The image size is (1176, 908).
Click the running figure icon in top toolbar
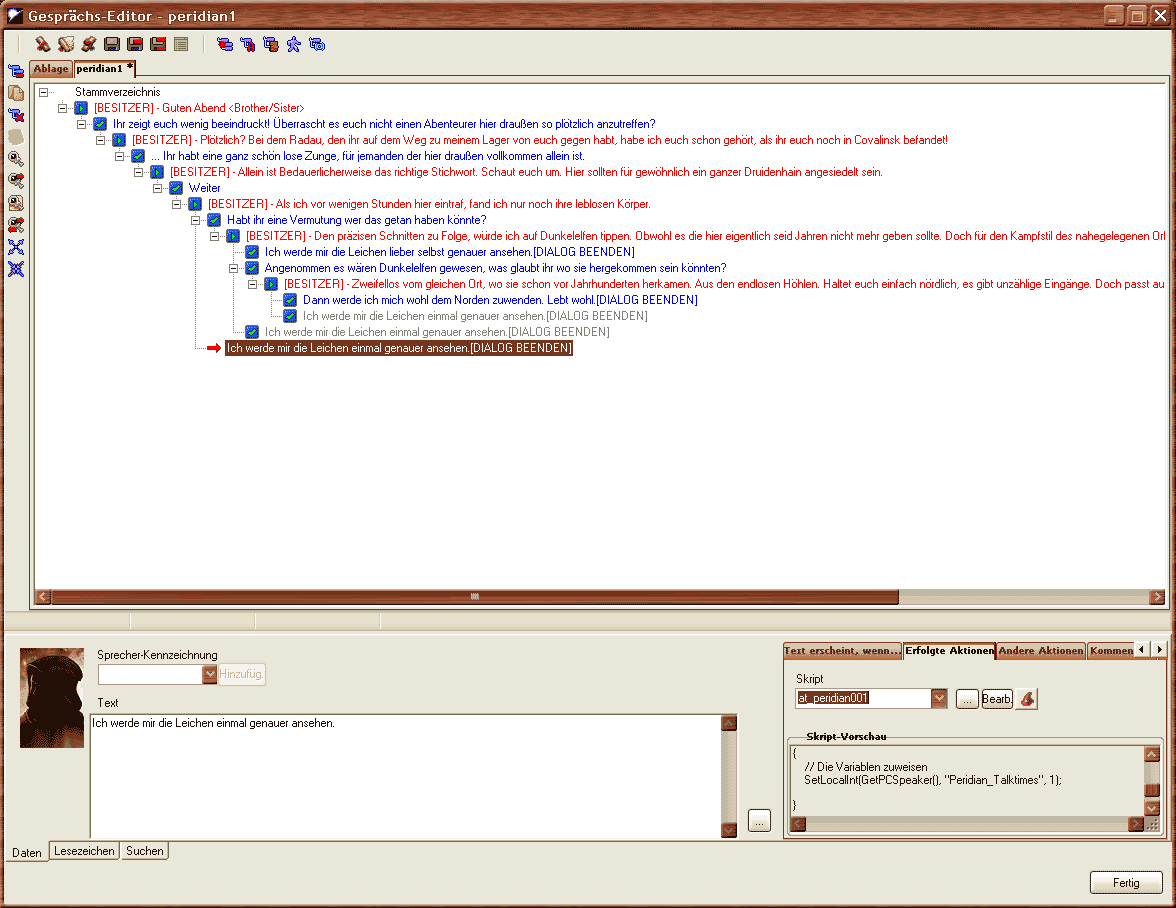(x=294, y=44)
